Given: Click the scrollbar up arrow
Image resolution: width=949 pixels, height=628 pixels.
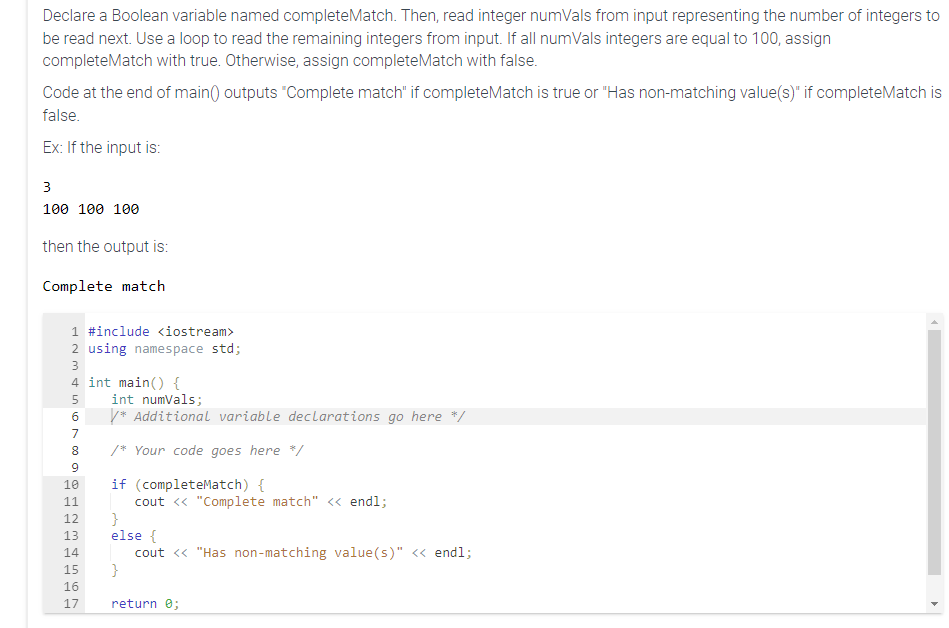Looking at the screenshot, I should (934, 320).
